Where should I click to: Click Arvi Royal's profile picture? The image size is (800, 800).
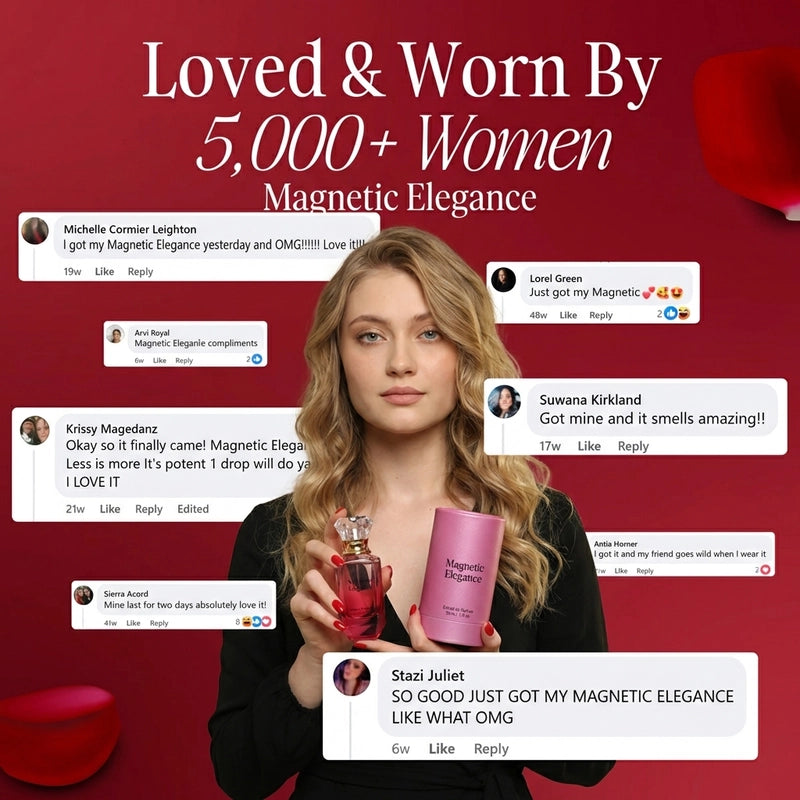pos(115,334)
